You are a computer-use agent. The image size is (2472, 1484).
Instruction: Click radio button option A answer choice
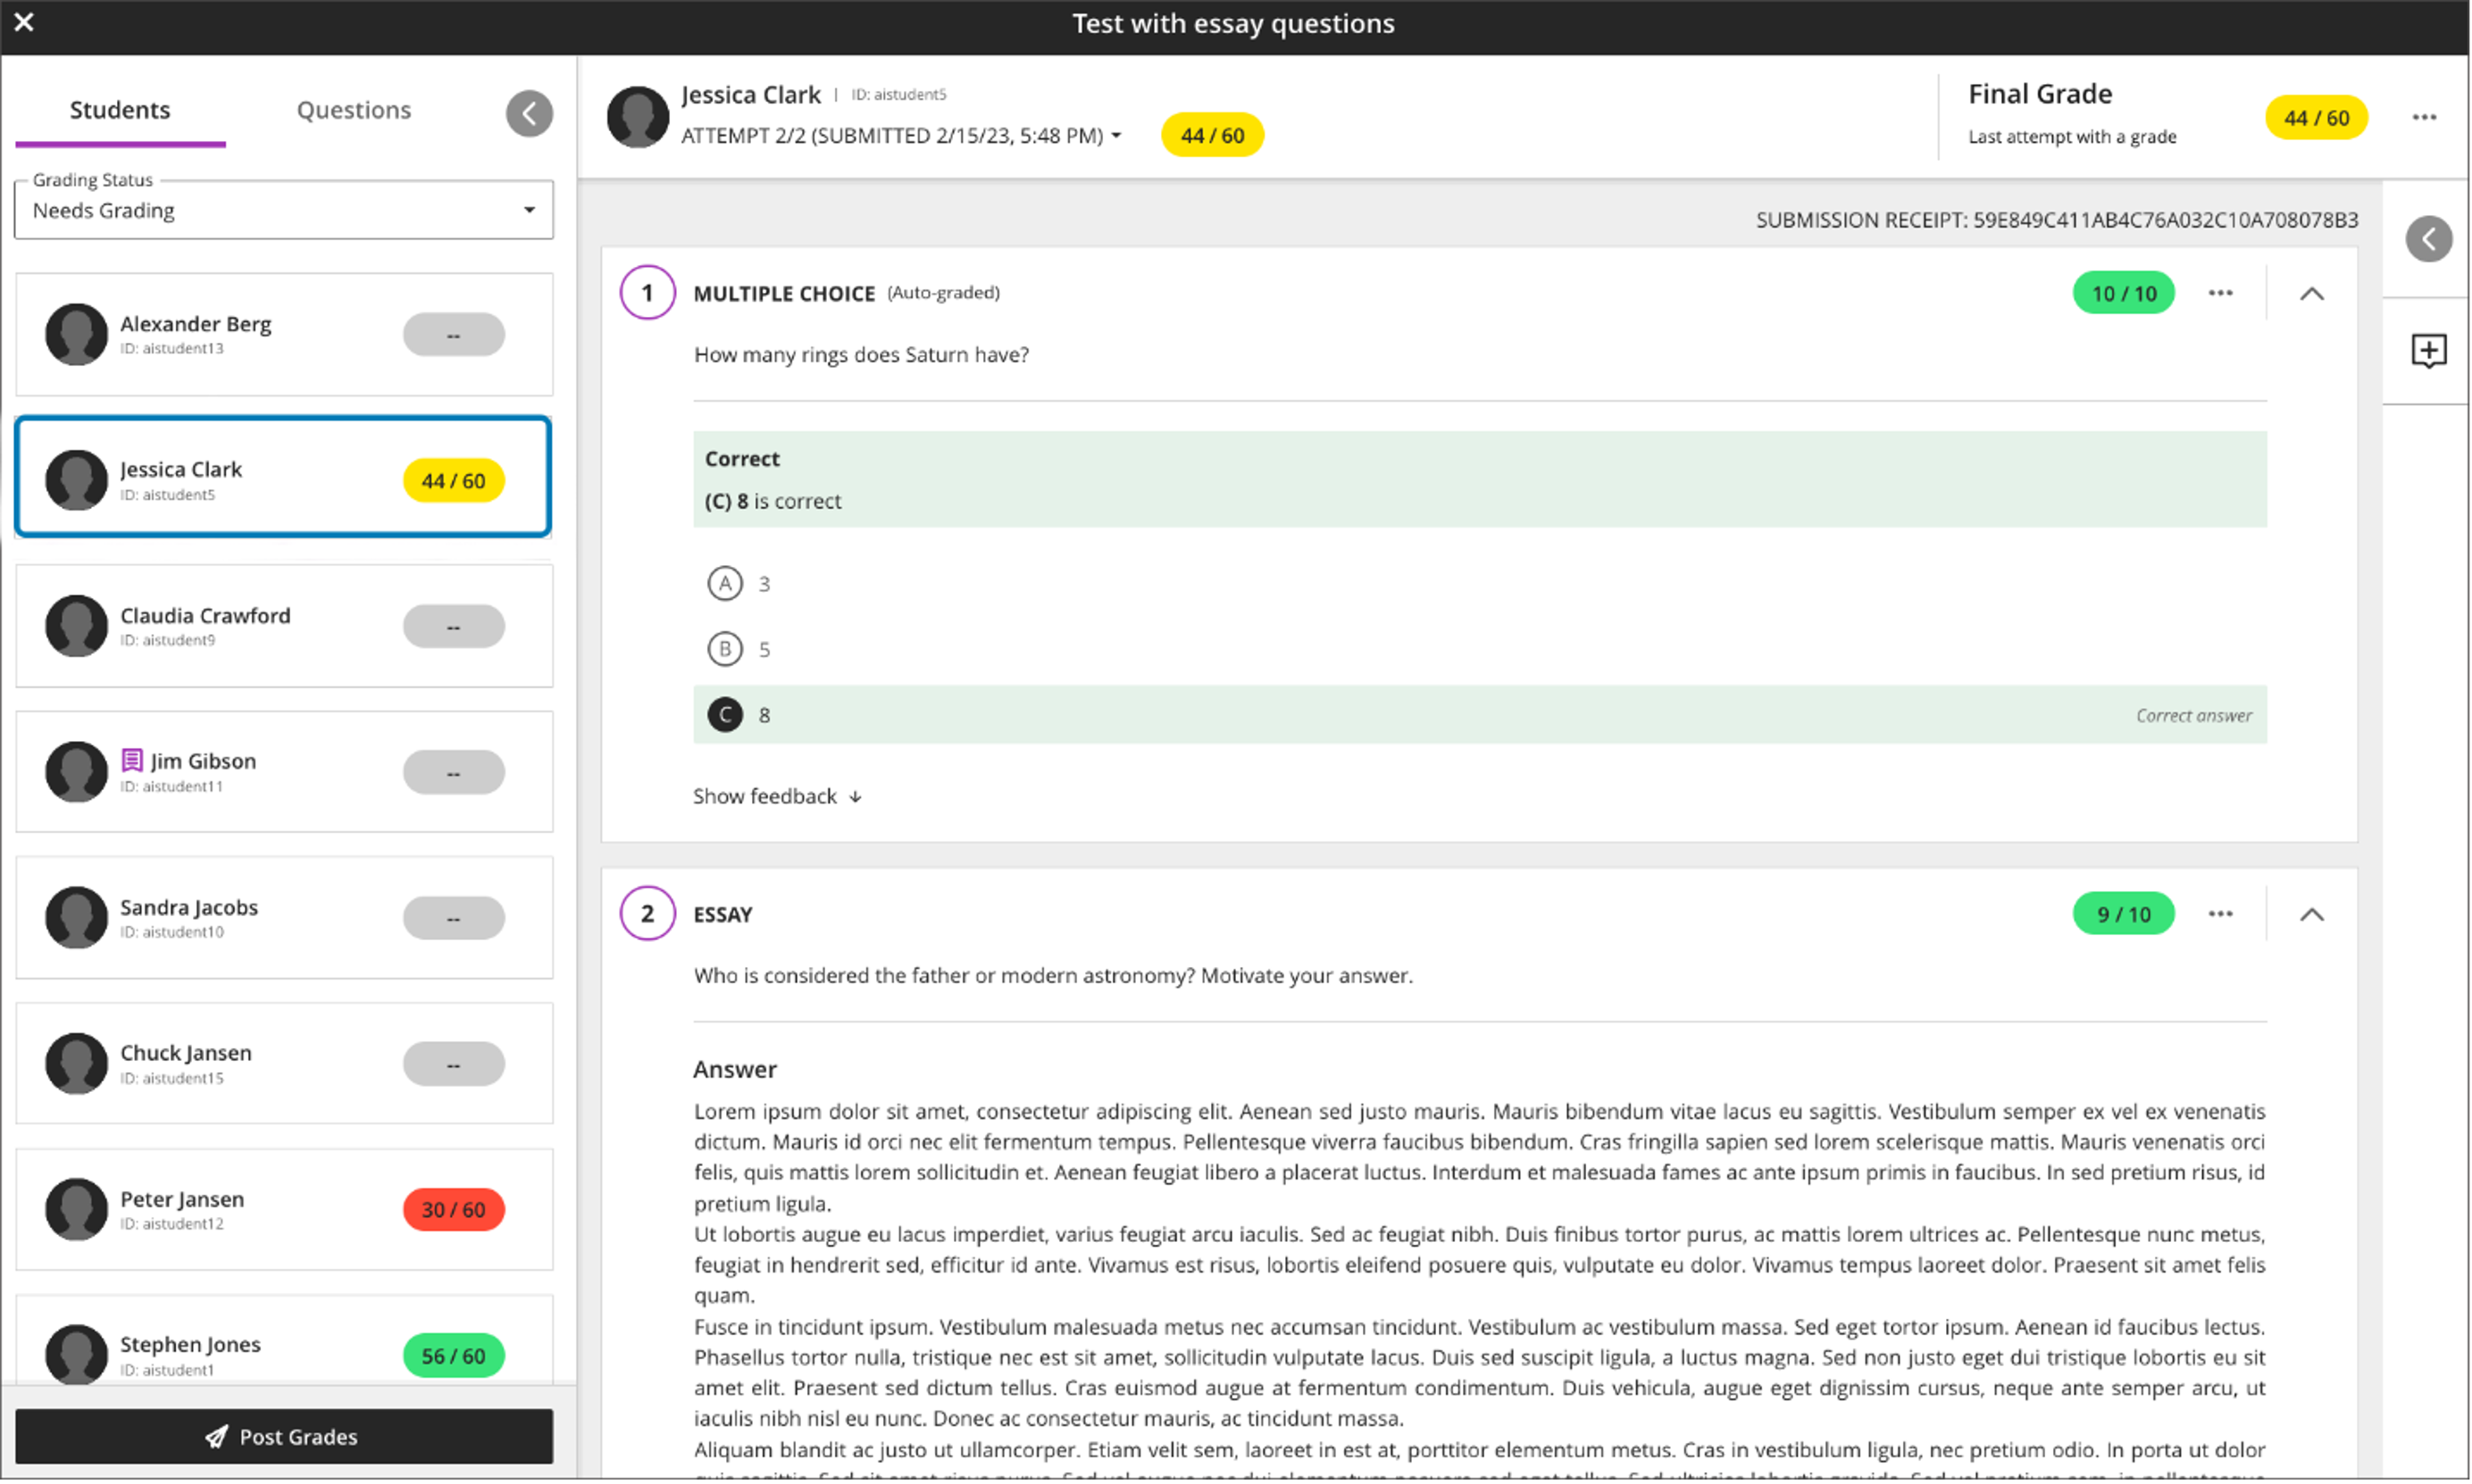[x=726, y=582]
